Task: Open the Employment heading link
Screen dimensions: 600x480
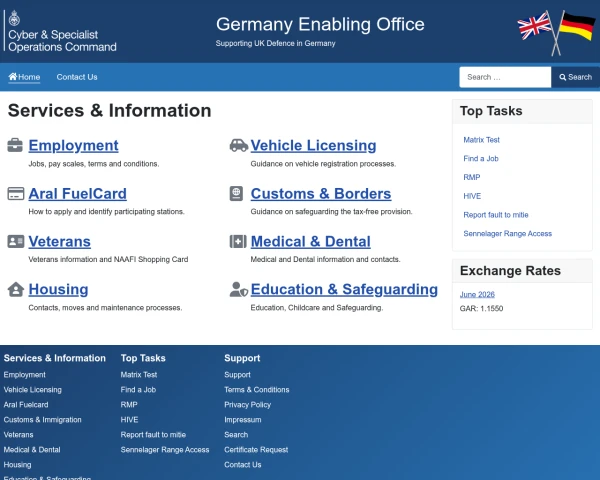Action: (x=73, y=145)
